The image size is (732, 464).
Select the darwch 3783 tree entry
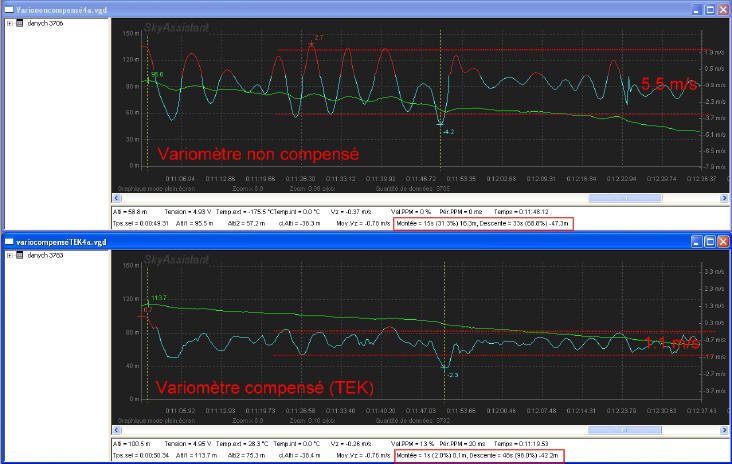click(x=45, y=255)
